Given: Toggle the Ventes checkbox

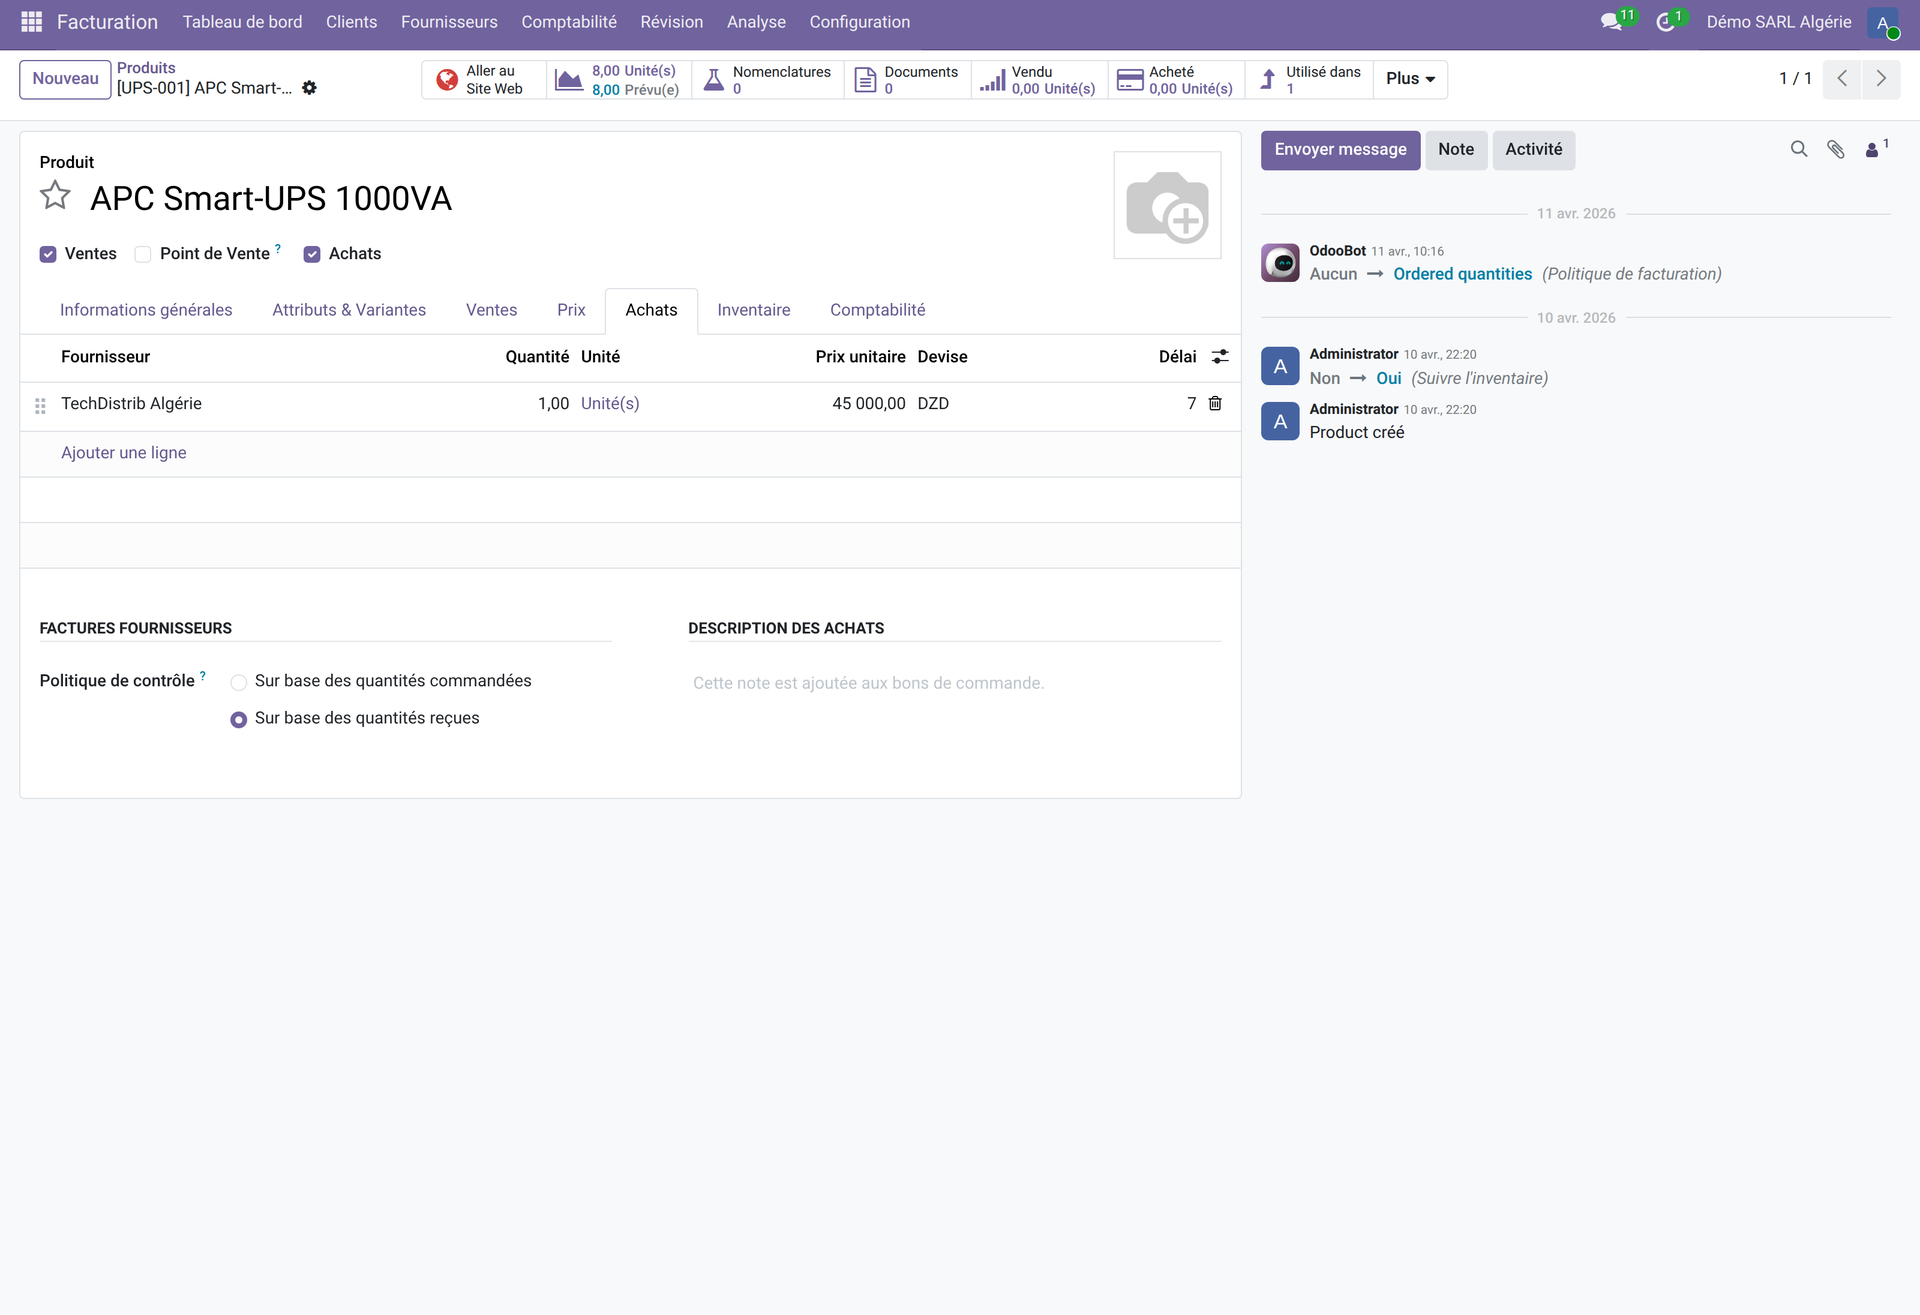Looking at the screenshot, I should [48, 255].
